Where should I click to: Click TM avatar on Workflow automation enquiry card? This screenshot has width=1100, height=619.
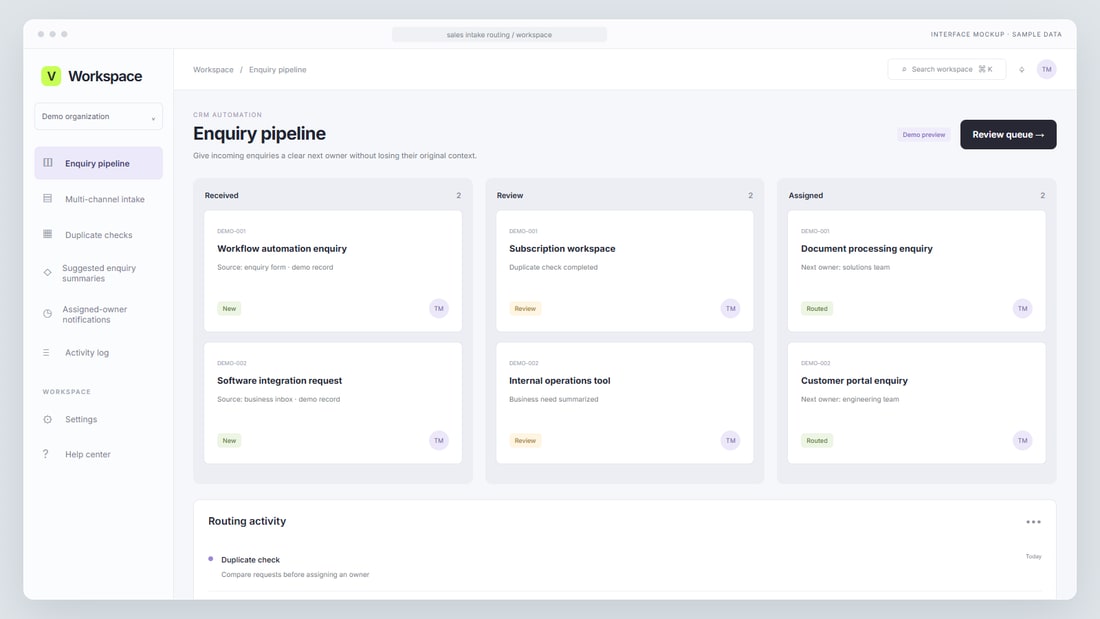[438, 309]
